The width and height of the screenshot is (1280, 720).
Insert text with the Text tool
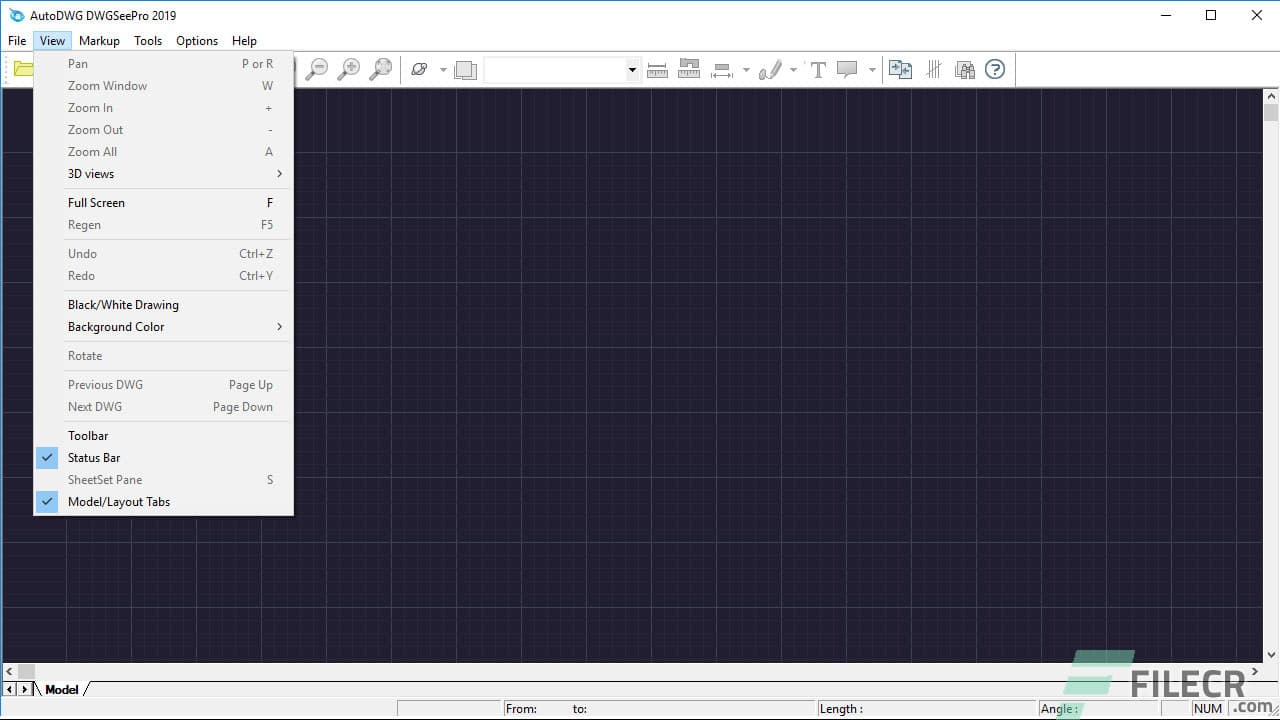[x=818, y=69]
